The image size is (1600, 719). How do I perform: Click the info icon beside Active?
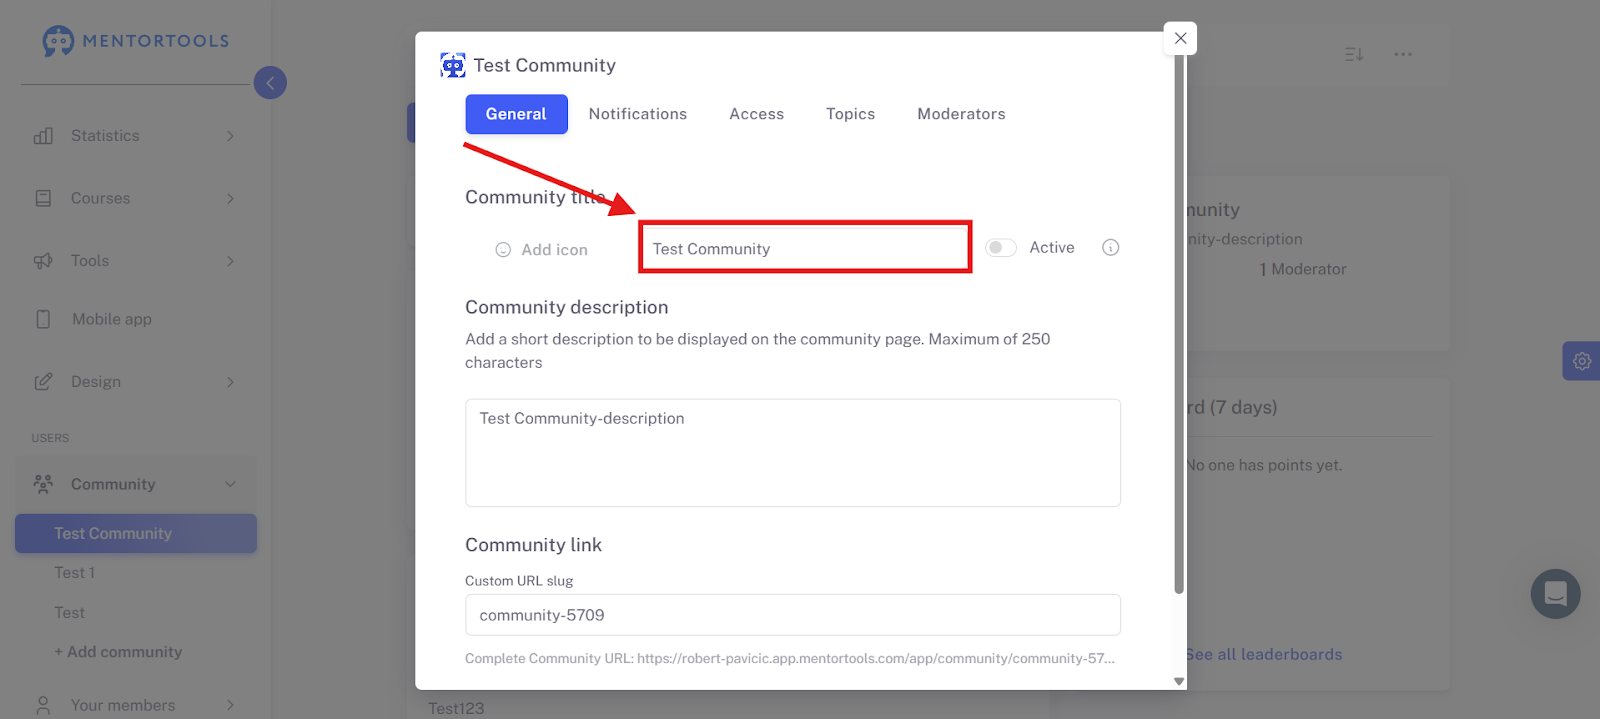(x=1110, y=248)
